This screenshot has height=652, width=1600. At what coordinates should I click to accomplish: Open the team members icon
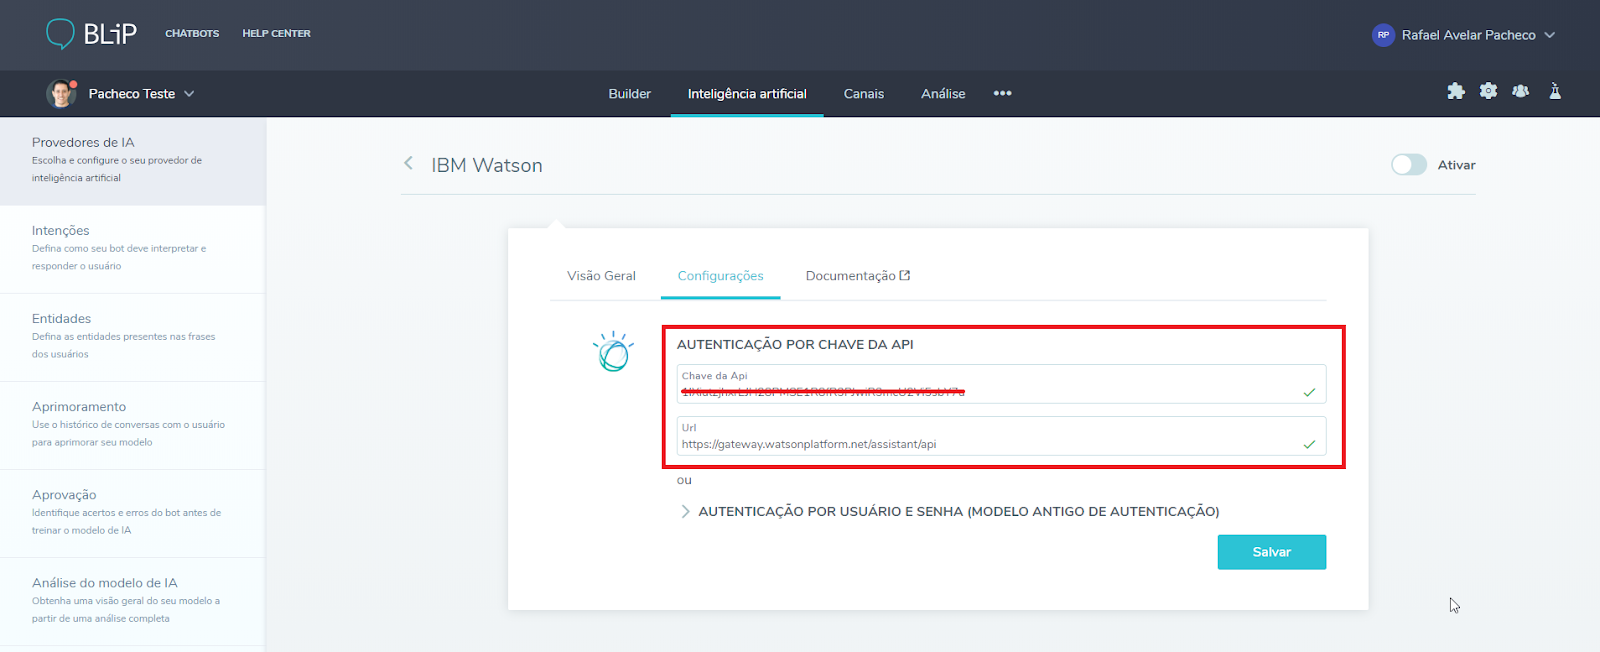pos(1520,91)
